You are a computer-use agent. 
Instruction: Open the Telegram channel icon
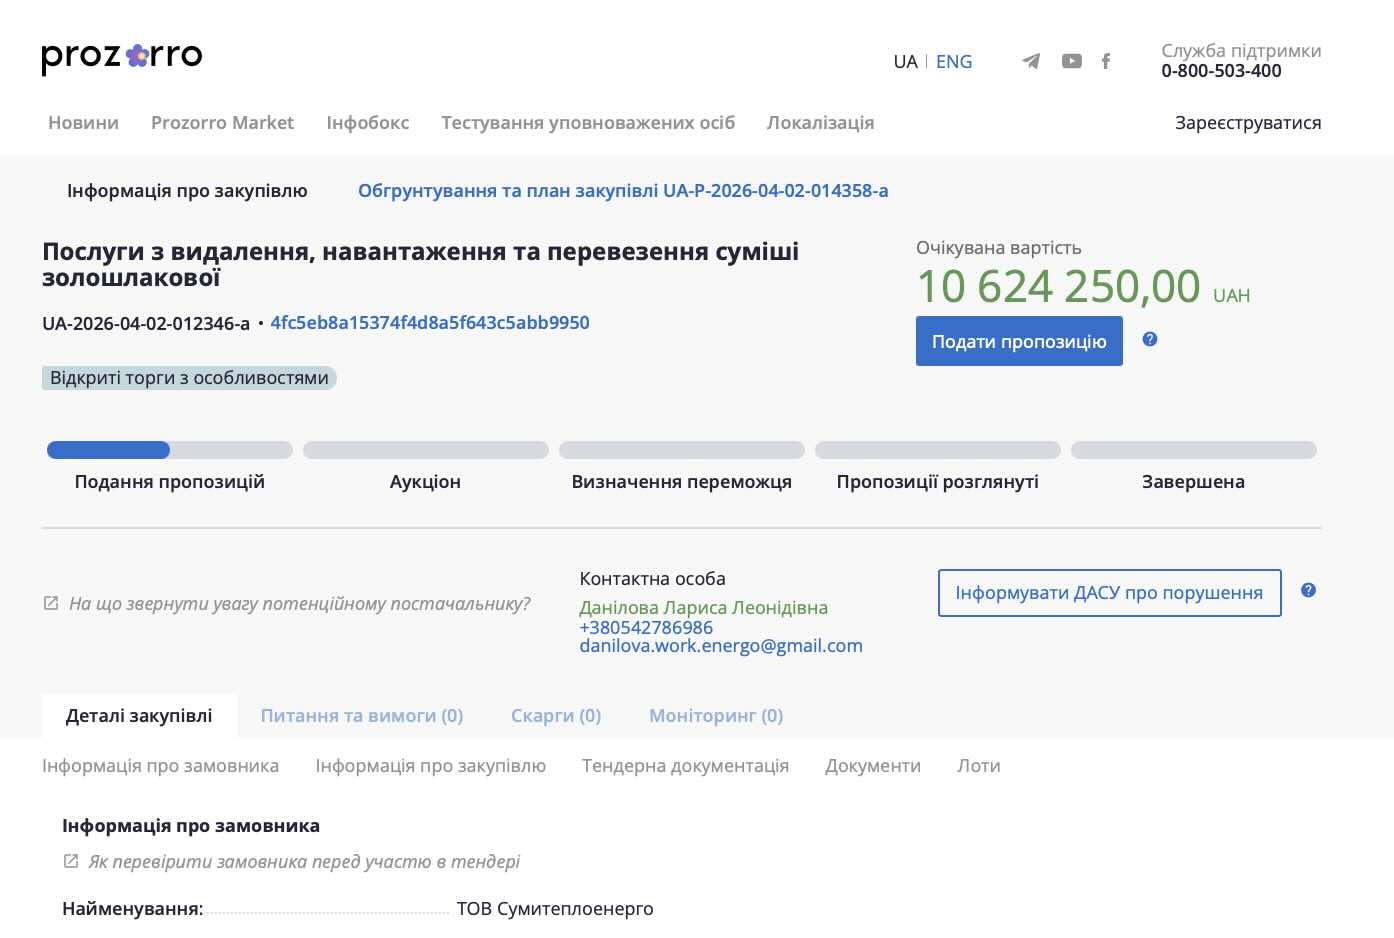(x=1031, y=62)
